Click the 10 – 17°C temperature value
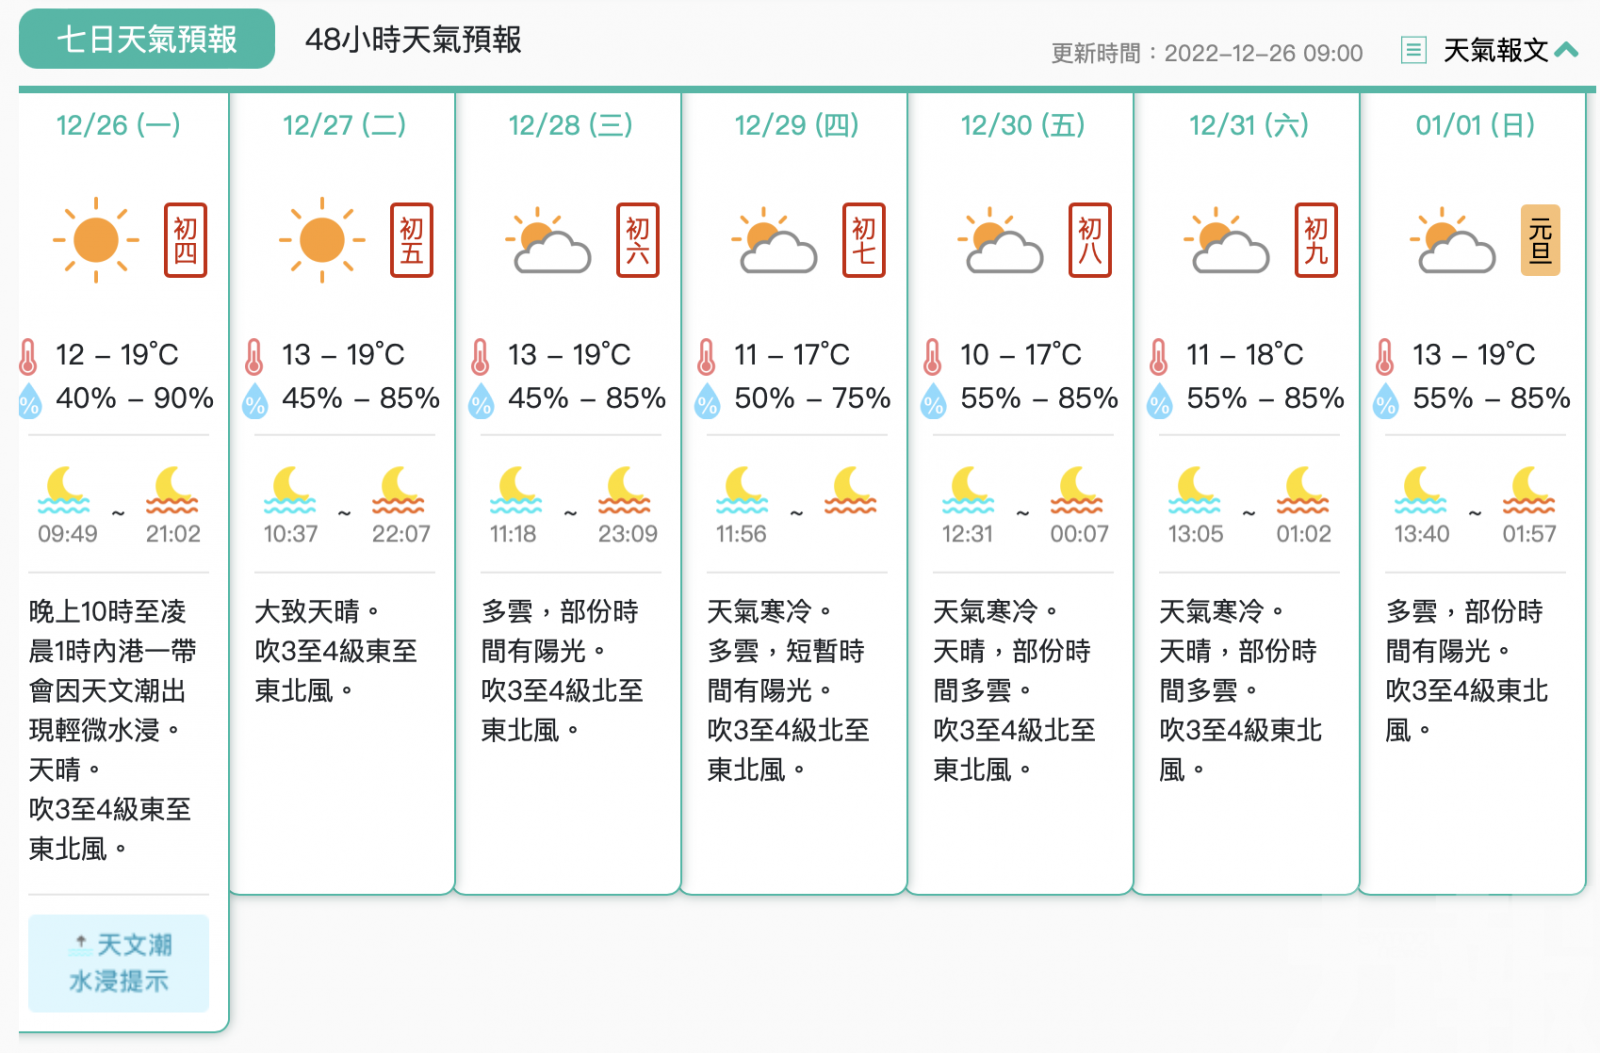Viewport: 1600px width, 1053px height. click(x=1021, y=354)
